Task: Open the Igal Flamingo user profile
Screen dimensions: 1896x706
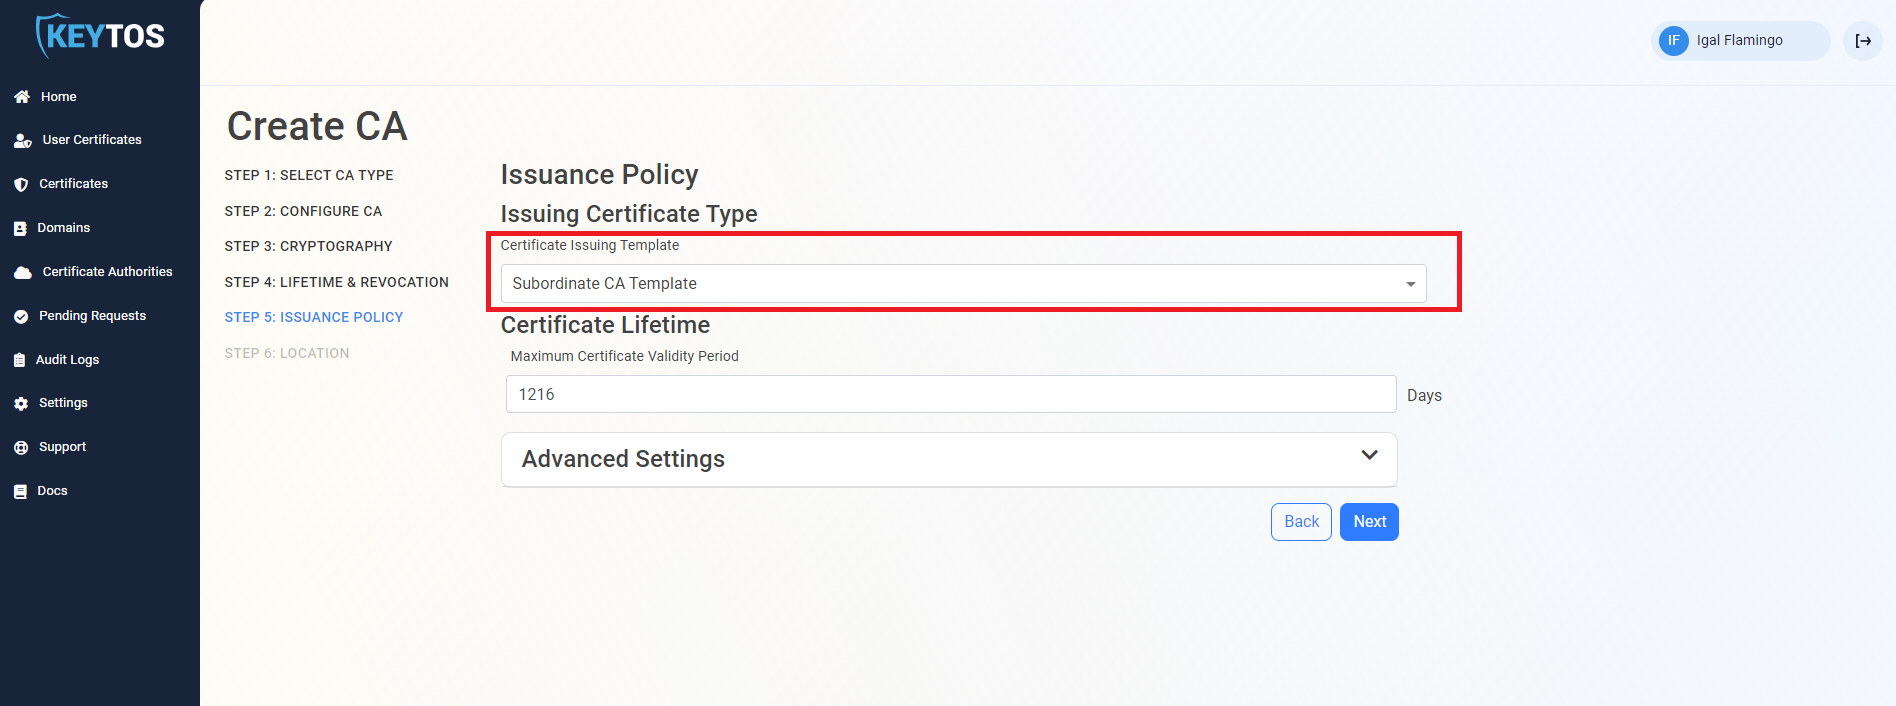Action: coord(1738,41)
